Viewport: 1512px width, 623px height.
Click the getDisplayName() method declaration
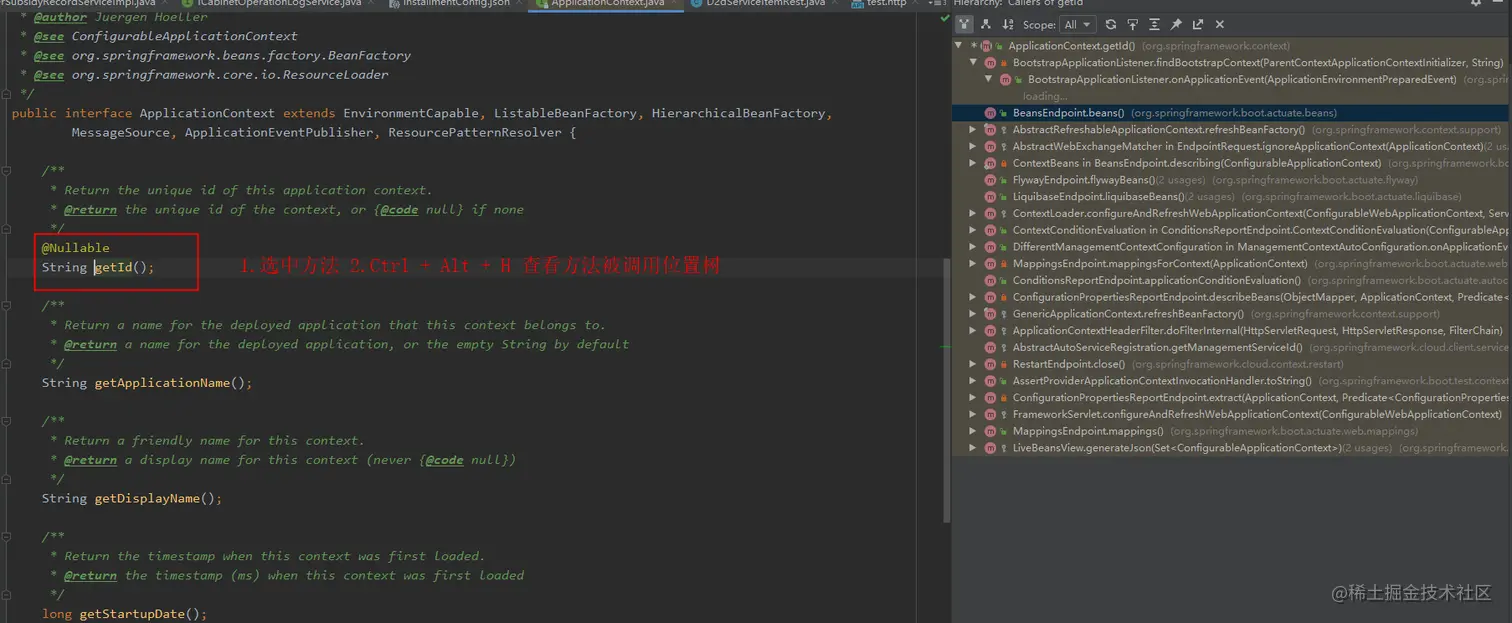pos(132,498)
